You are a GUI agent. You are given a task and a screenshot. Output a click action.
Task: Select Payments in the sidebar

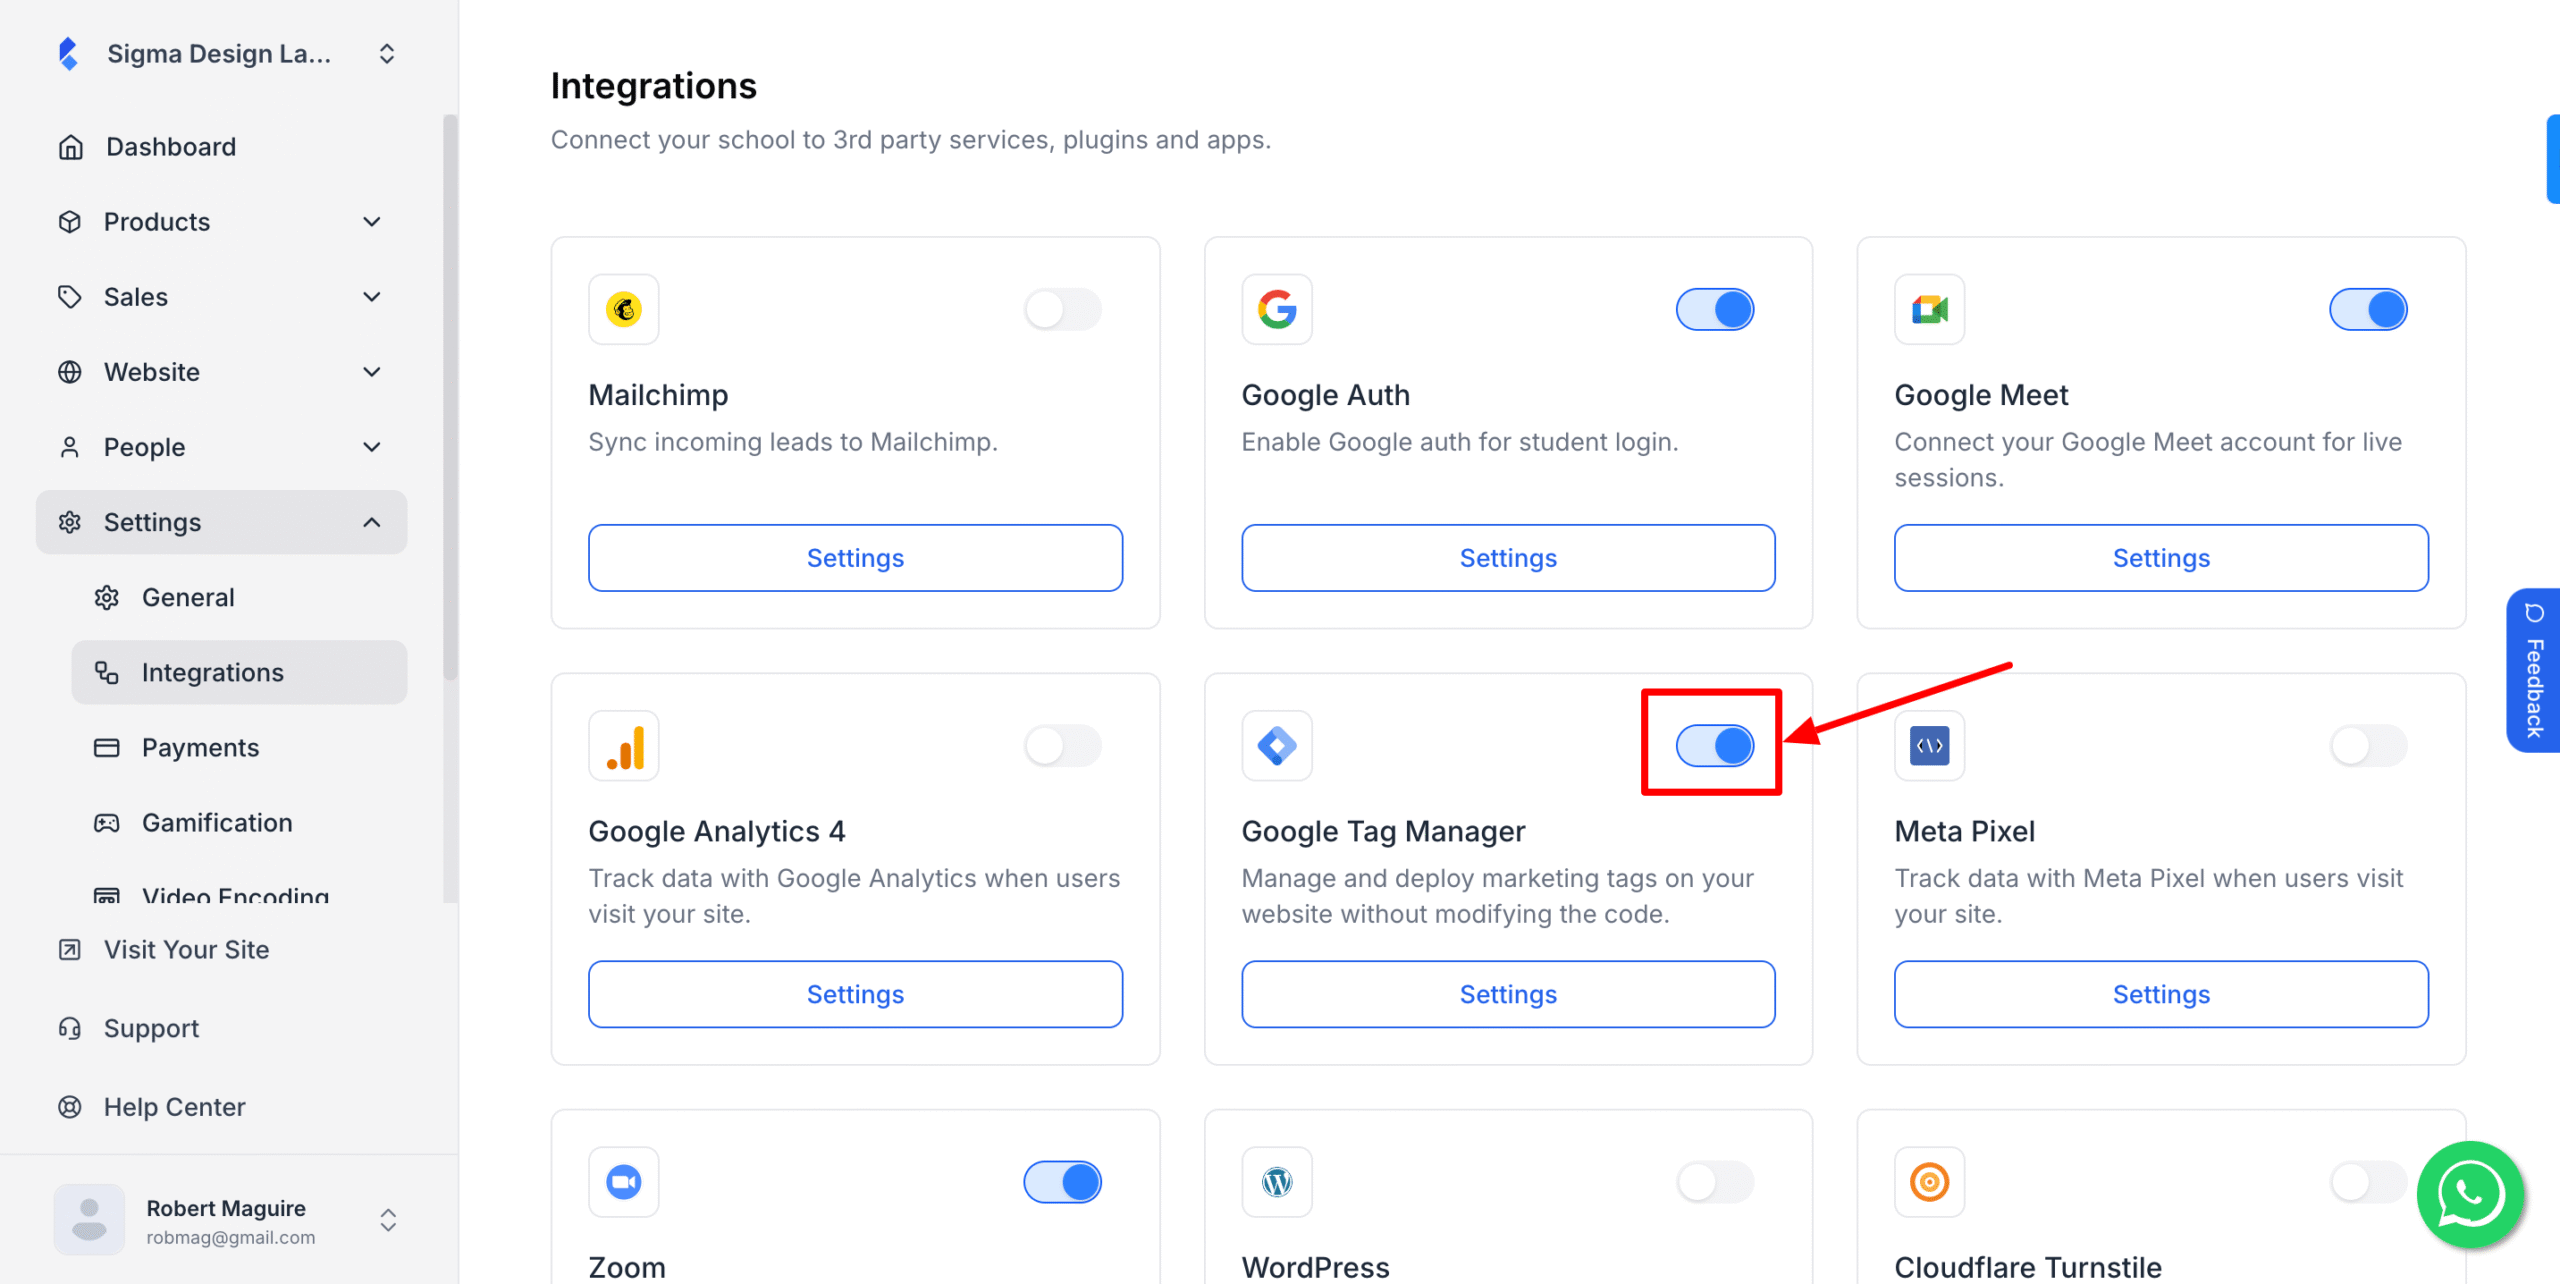tap(238, 747)
